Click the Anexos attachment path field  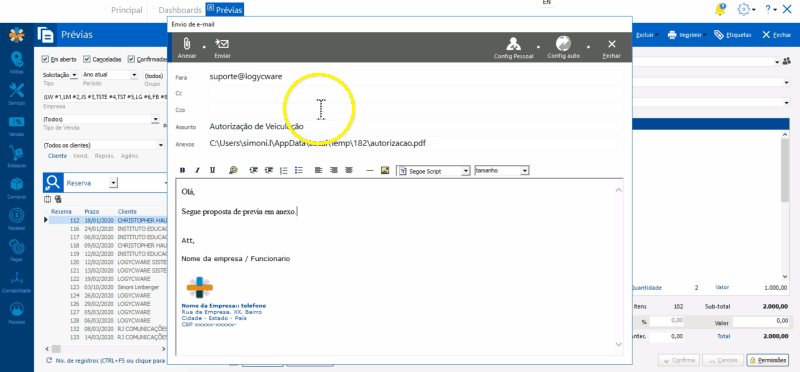click(x=415, y=143)
